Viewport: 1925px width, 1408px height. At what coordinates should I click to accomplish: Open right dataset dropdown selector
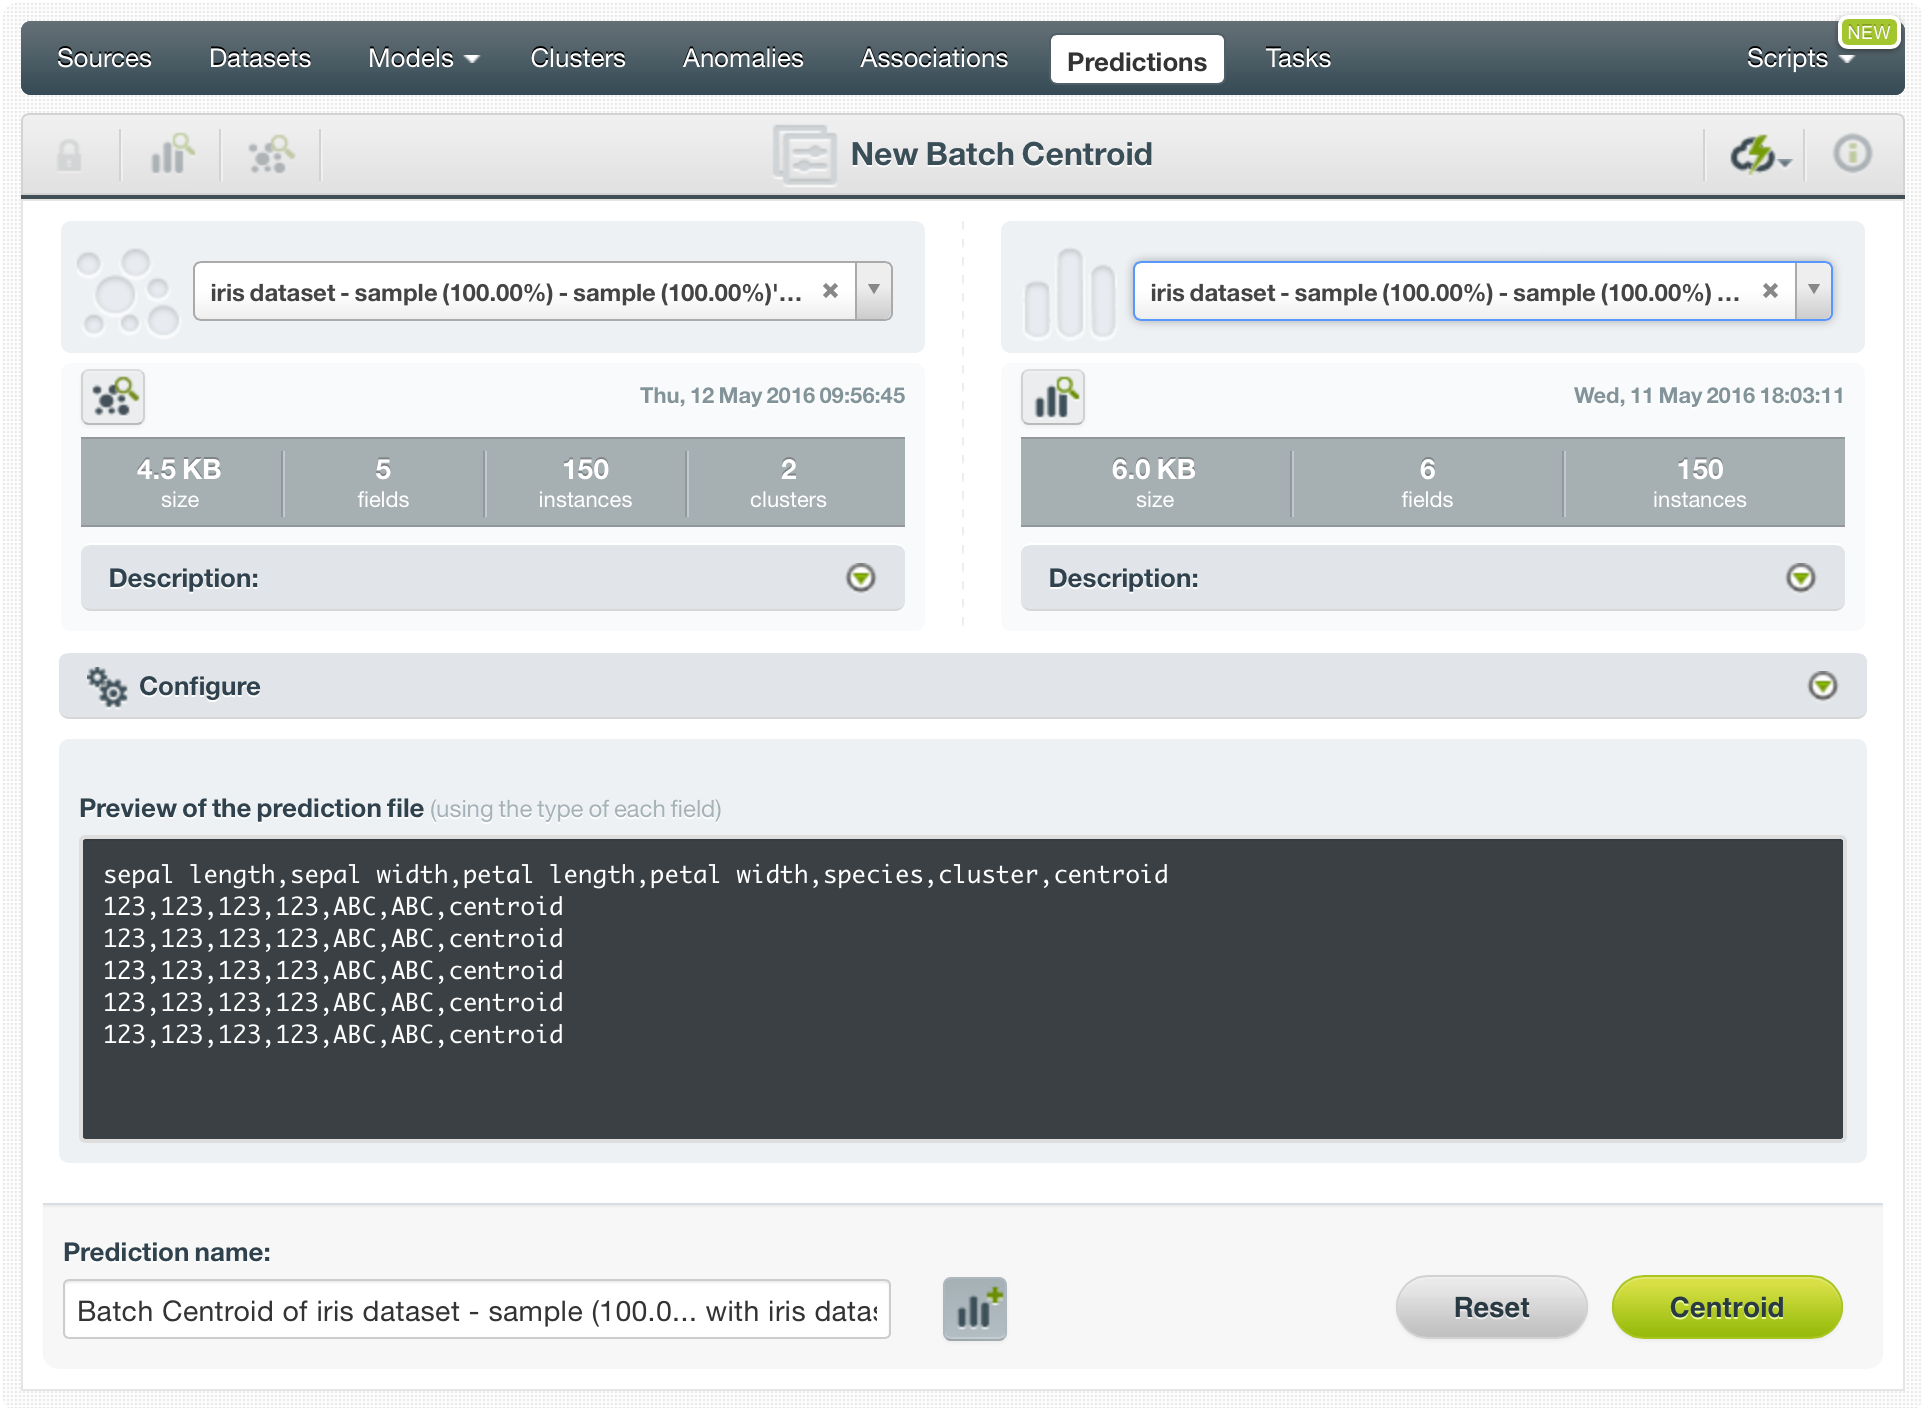click(x=1814, y=291)
